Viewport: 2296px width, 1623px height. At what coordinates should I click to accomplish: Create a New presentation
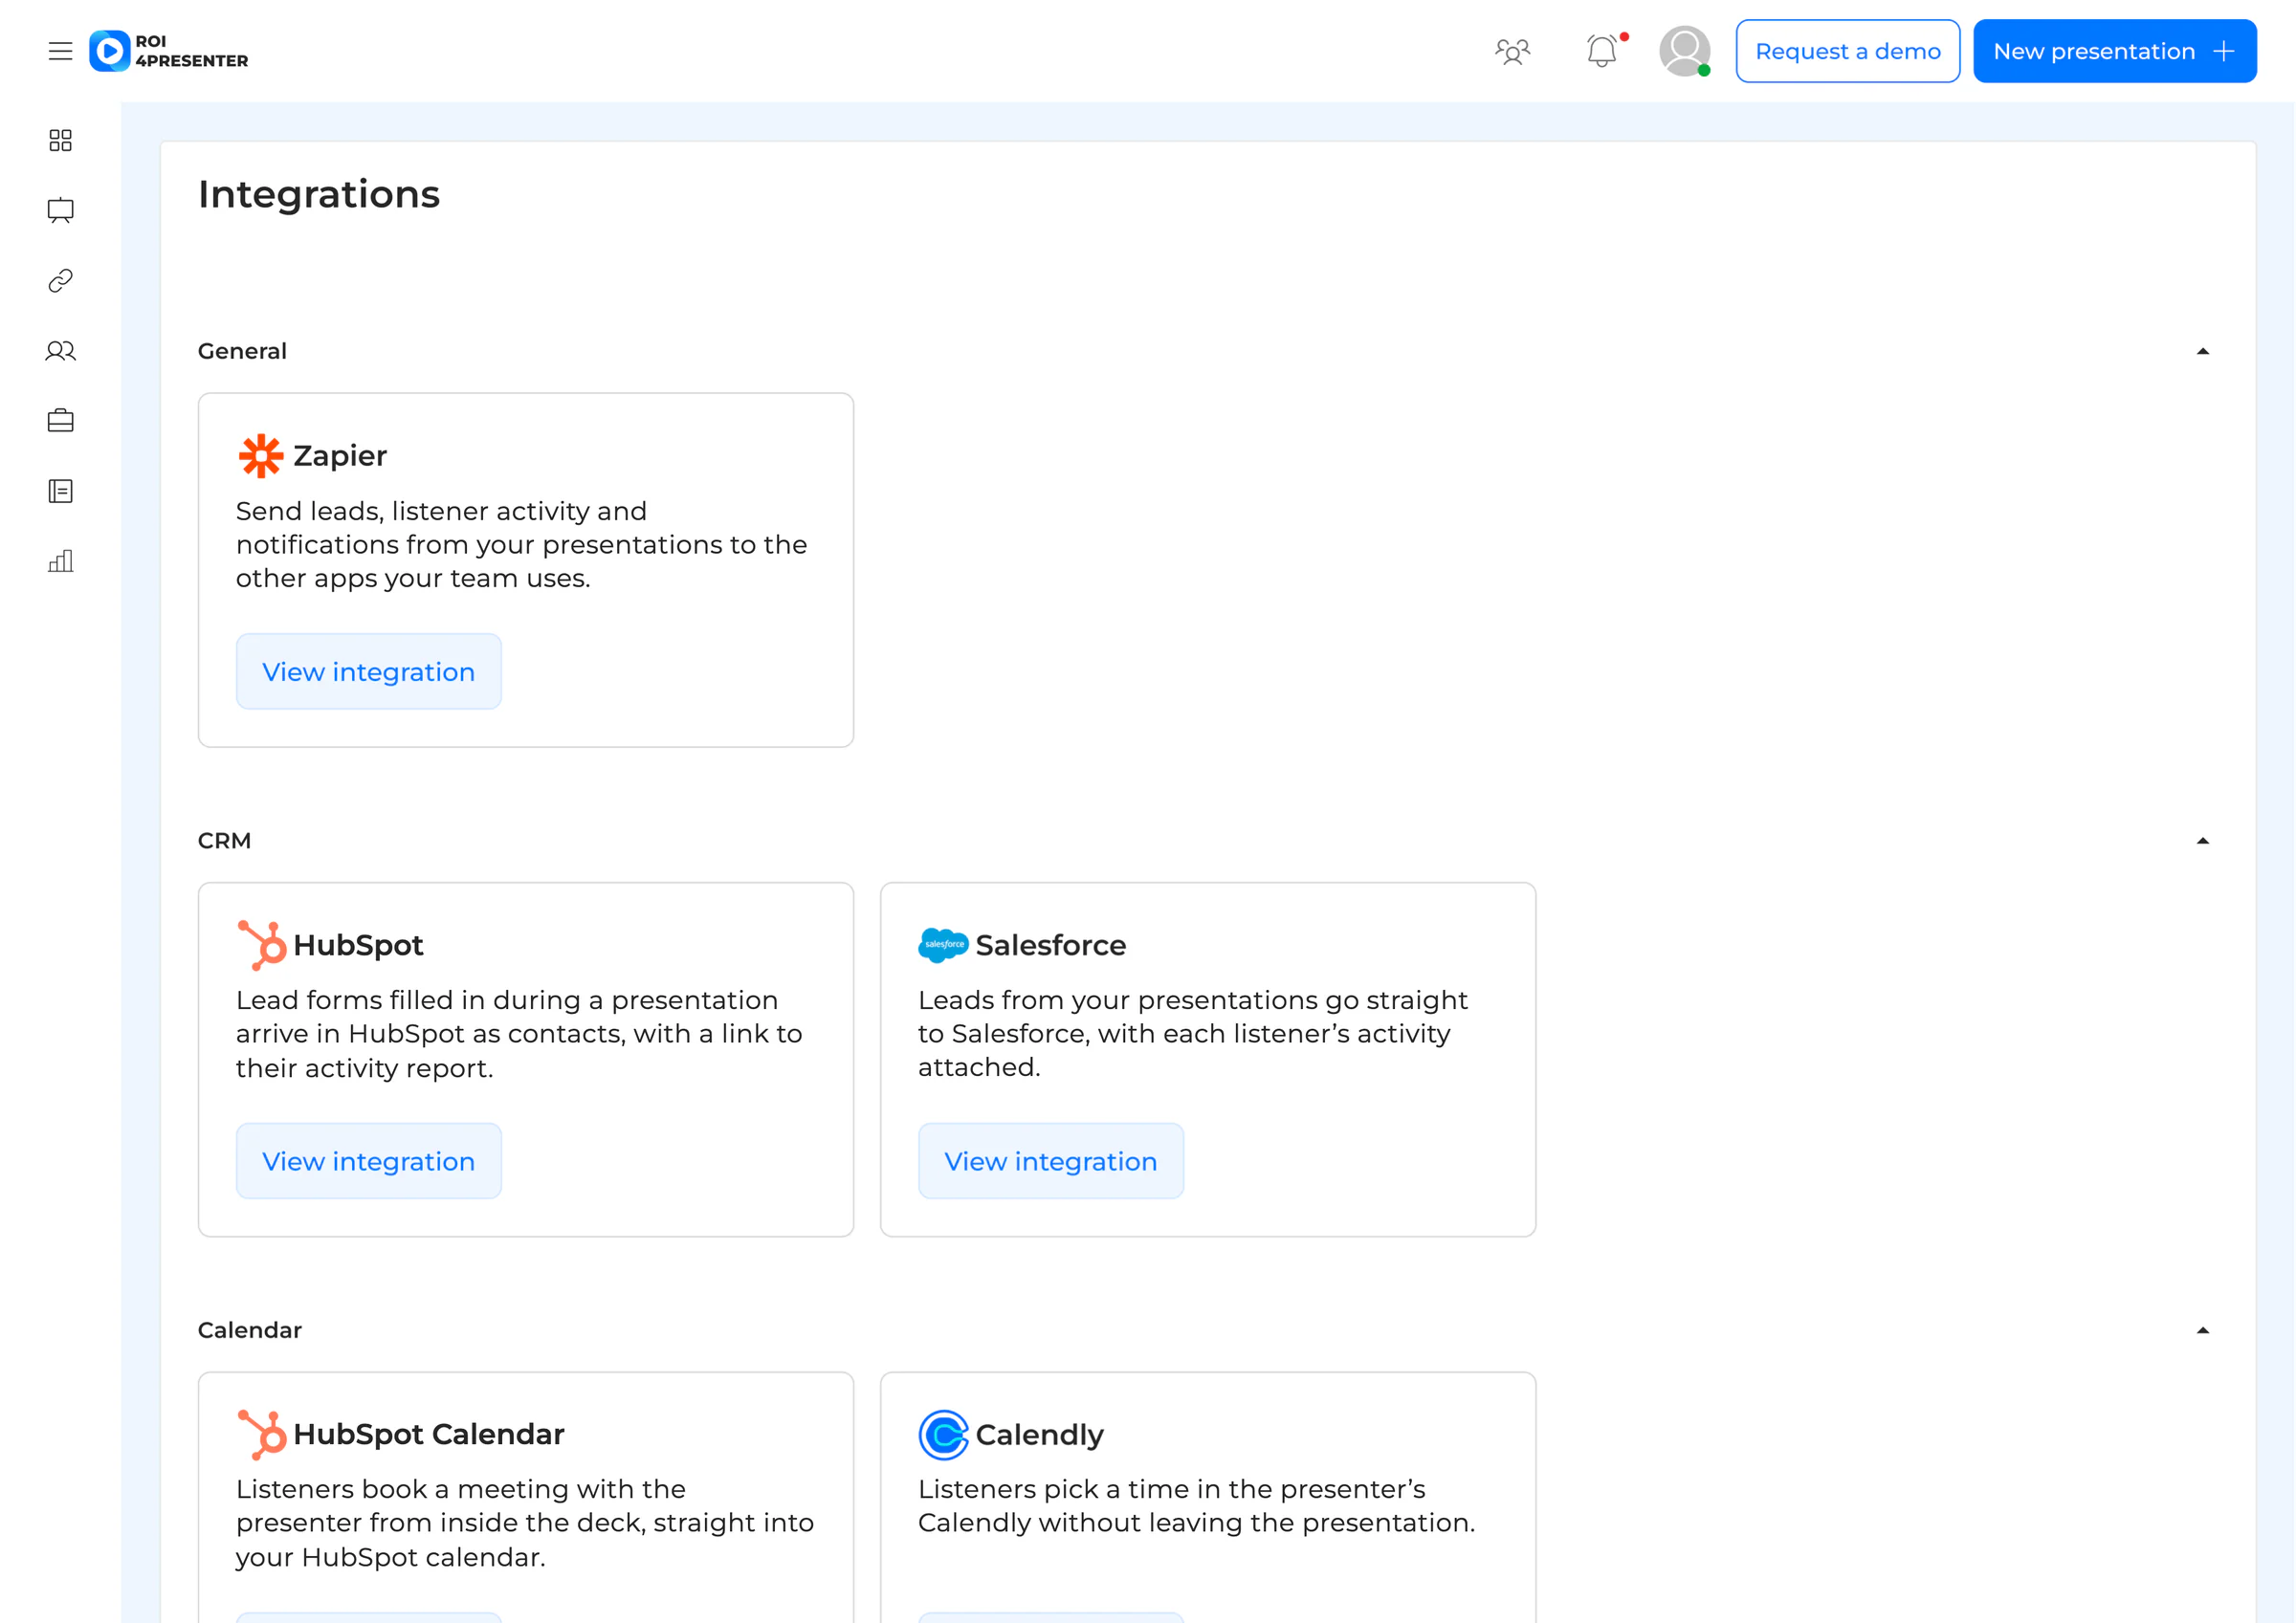pos(2114,51)
